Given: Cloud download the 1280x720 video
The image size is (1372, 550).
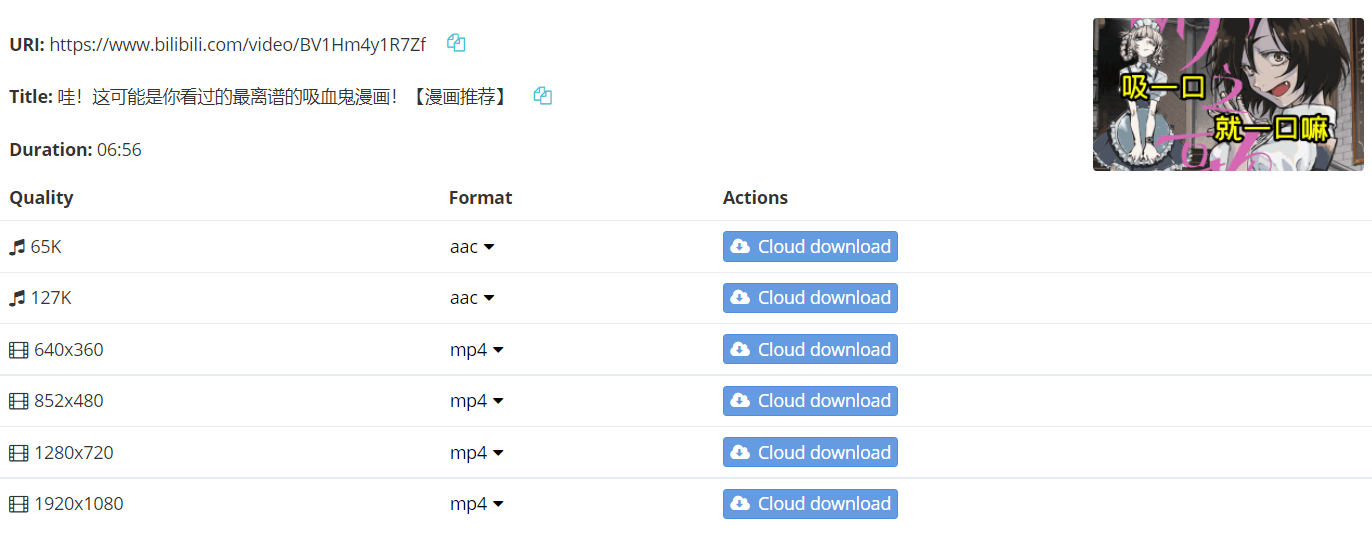Looking at the screenshot, I should click(810, 452).
